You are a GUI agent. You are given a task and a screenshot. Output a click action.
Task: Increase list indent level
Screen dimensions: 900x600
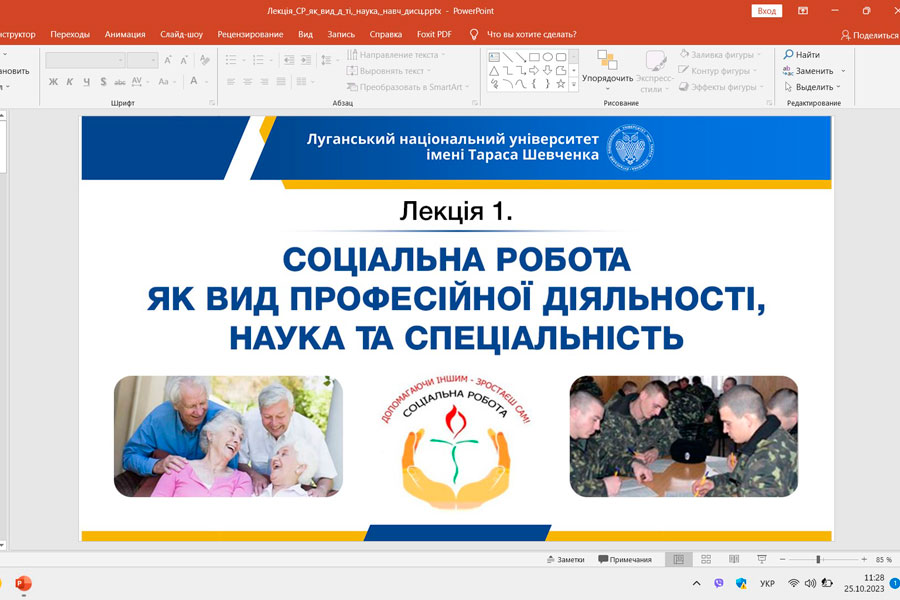coord(306,60)
